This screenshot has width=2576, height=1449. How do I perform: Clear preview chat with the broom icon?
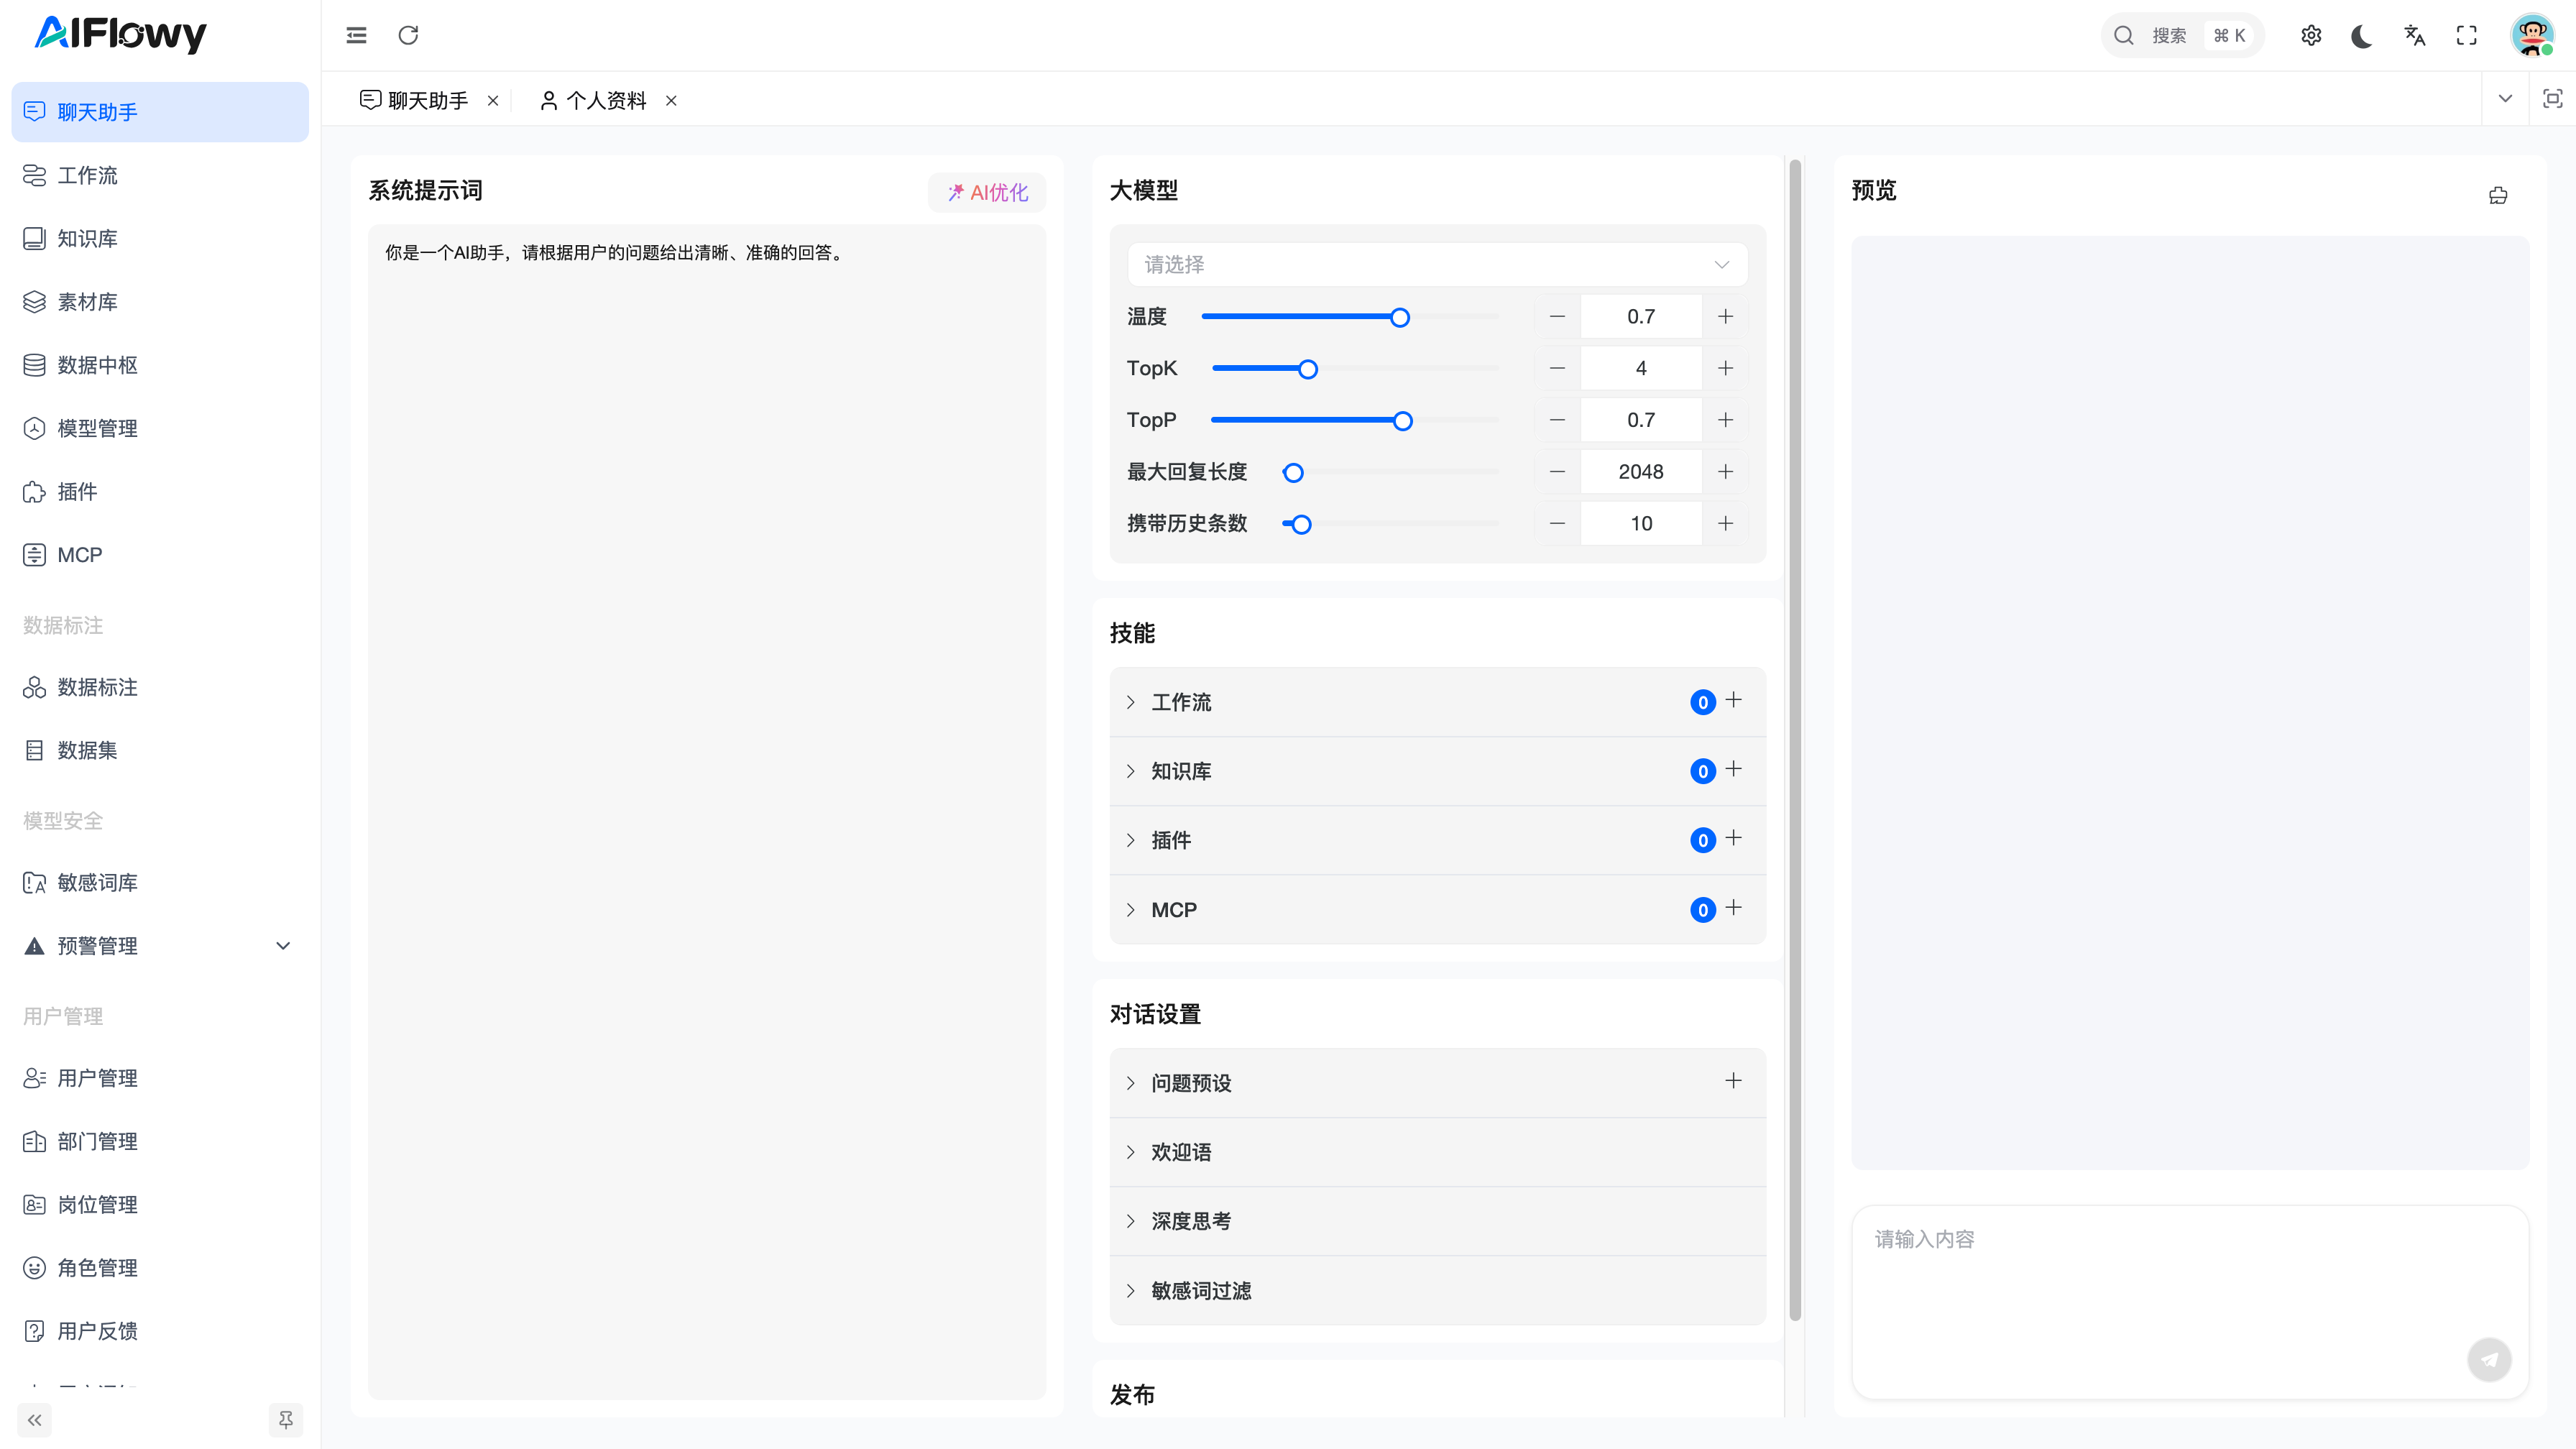tap(2497, 195)
